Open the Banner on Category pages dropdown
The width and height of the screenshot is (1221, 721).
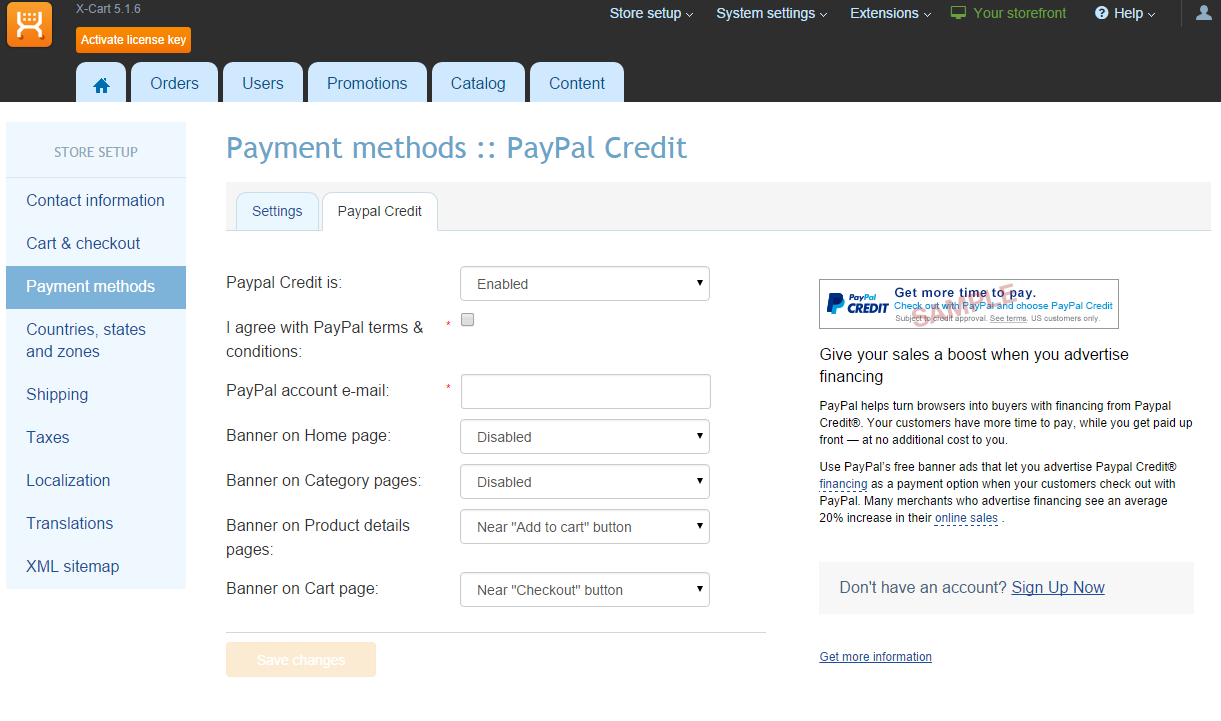point(585,482)
